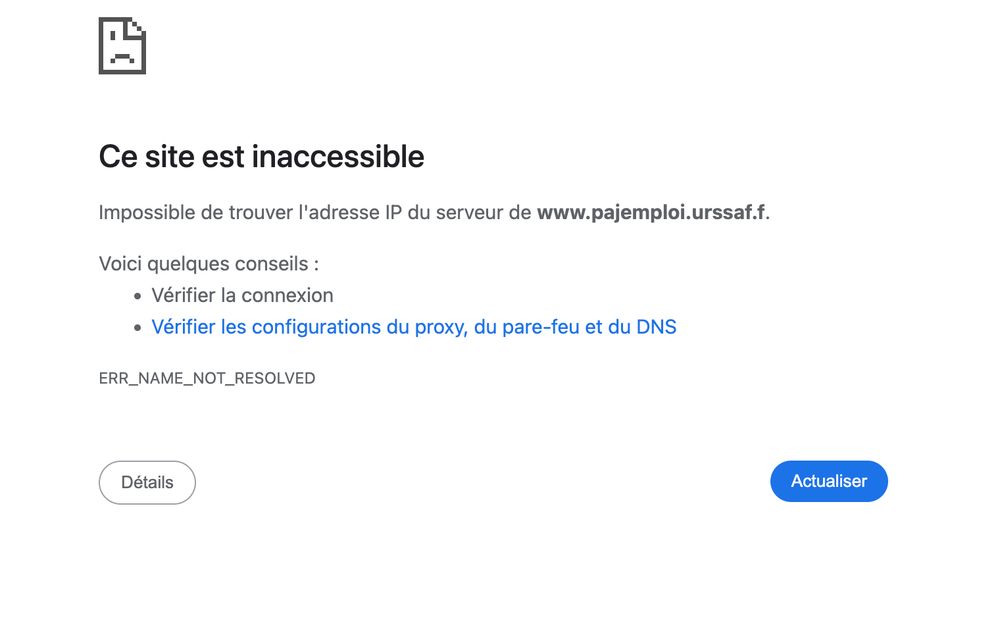Click the dog-eared paper glyph above the heading
The width and height of the screenshot is (1000, 633).
coord(122,44)
